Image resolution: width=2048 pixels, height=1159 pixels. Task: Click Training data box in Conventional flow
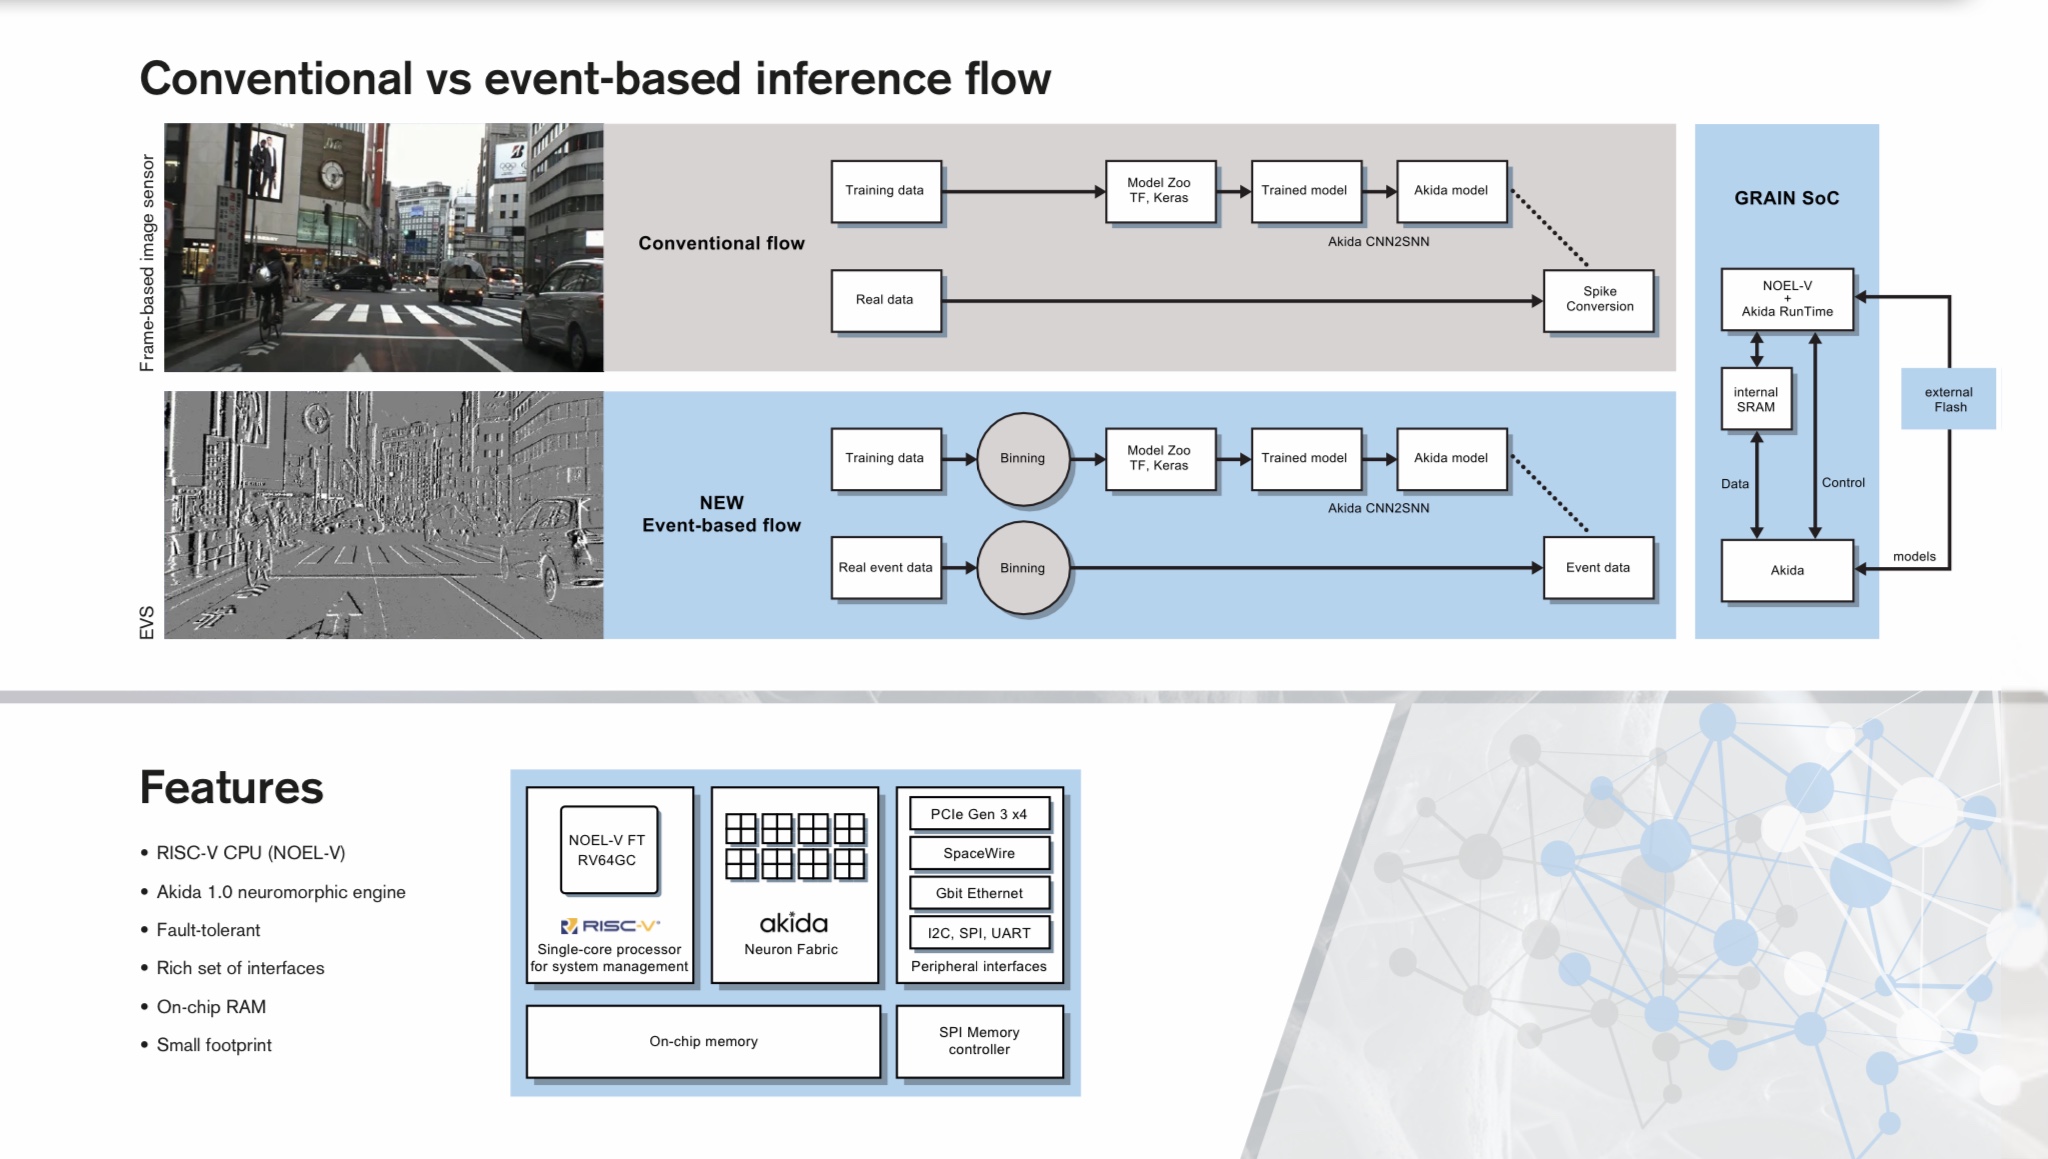tap(886, 191)
